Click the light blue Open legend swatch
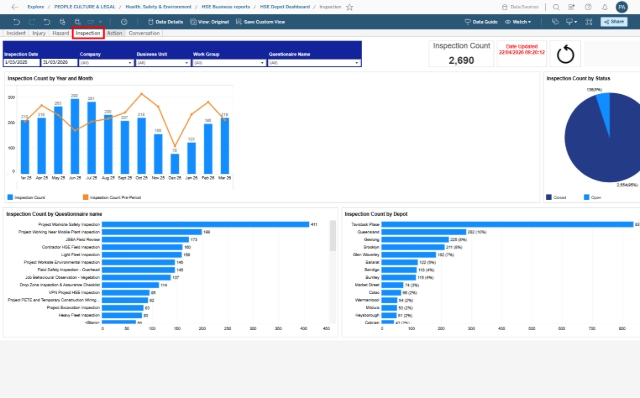Screen dimensions: 640x398 click(587, 197)
